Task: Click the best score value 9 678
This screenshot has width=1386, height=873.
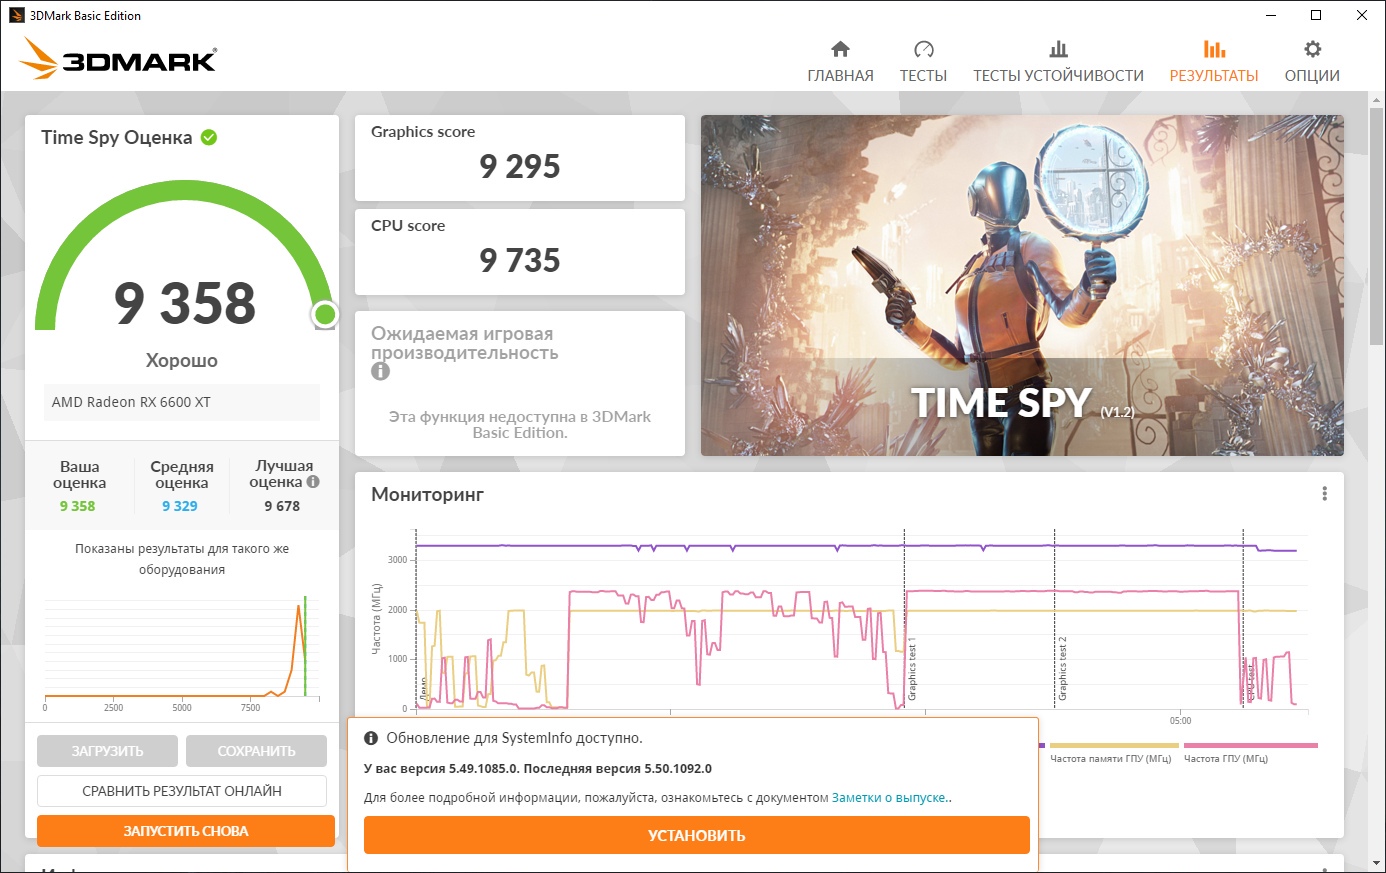Action: 282,506
